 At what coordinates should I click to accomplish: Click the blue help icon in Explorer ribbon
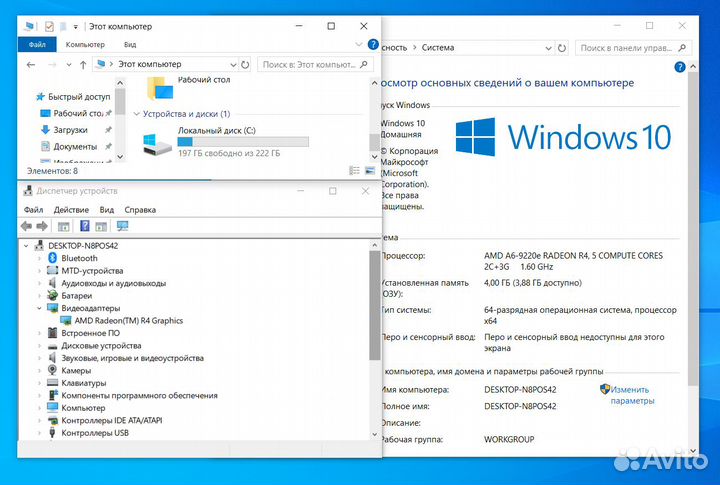[373, 45]
